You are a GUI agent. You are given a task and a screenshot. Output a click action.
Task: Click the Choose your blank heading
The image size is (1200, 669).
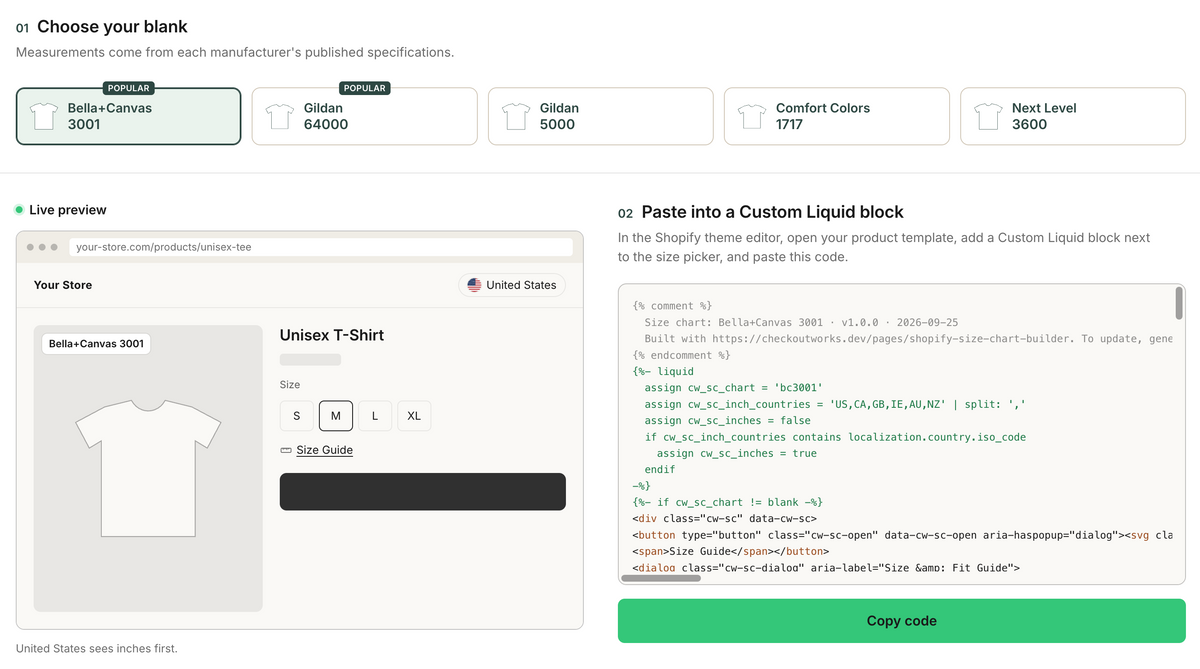[x=112, y=27]
